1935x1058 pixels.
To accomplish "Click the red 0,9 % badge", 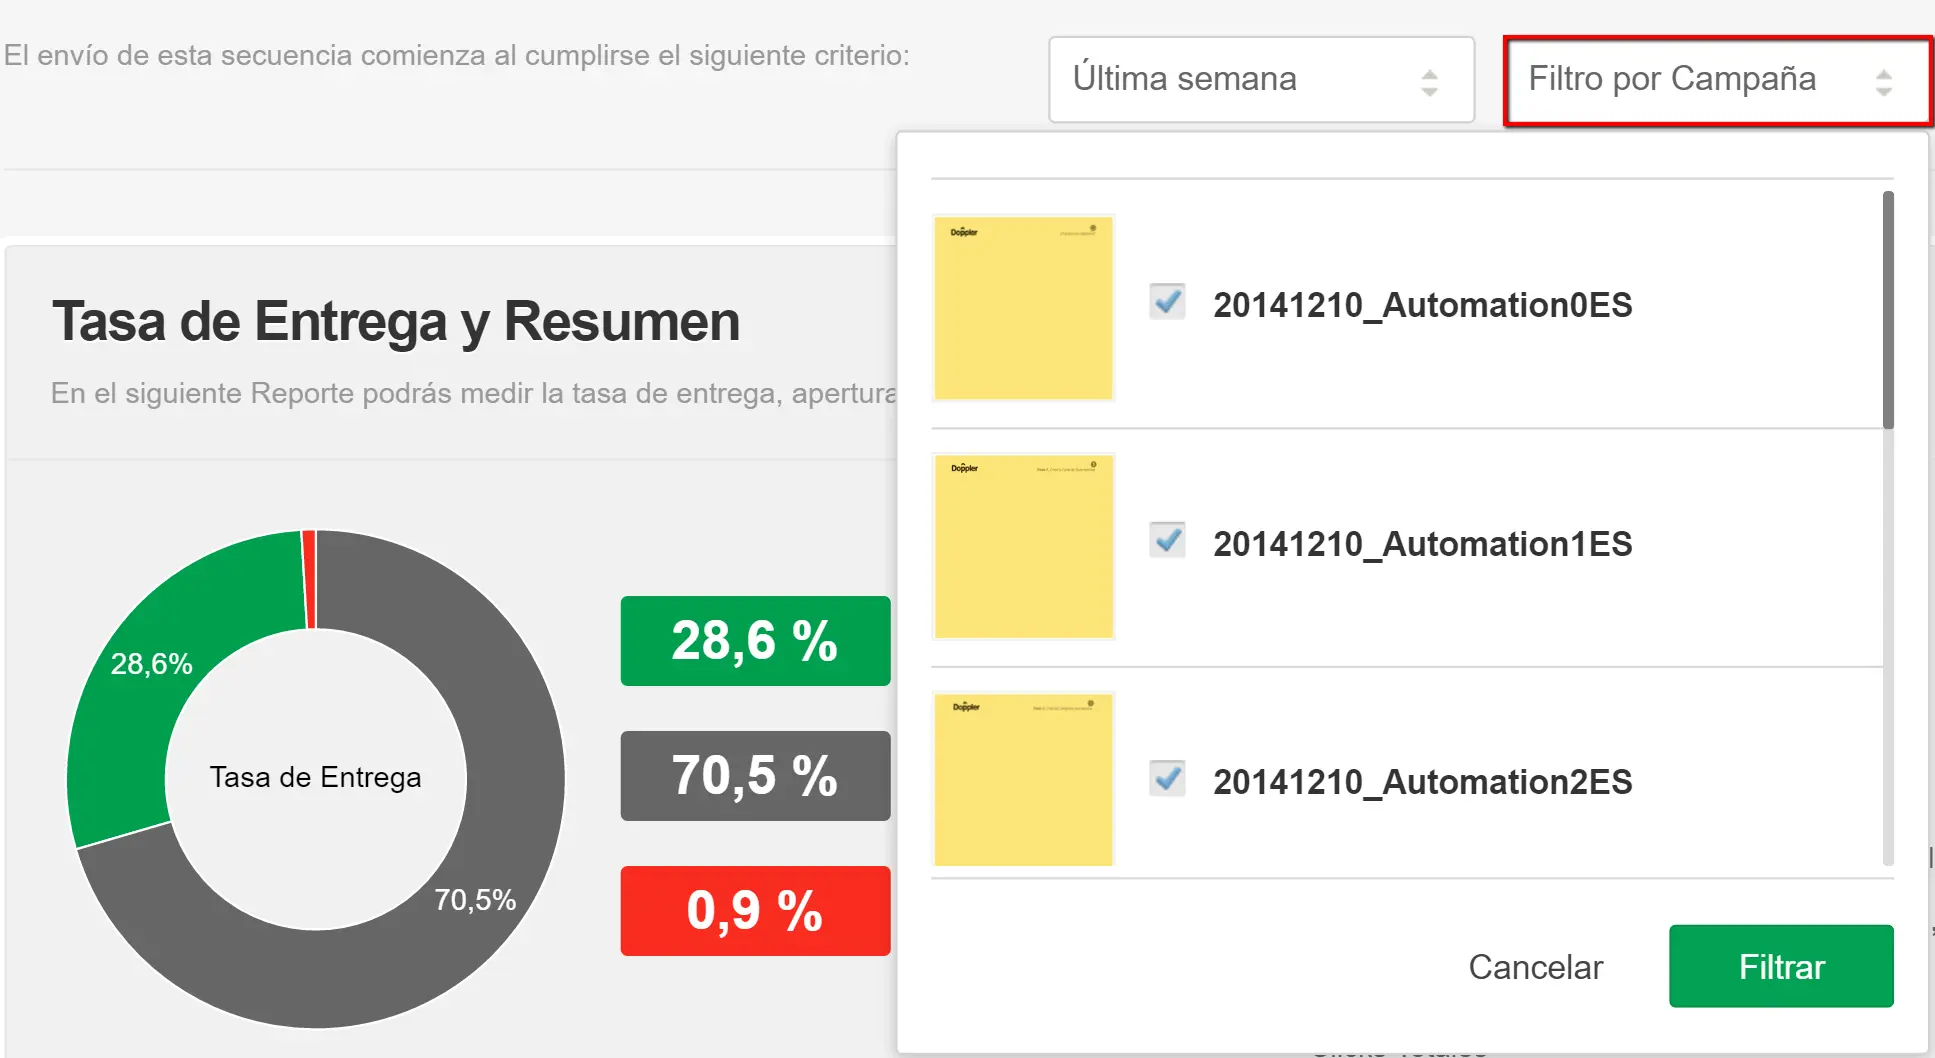I will pos(755,911).
